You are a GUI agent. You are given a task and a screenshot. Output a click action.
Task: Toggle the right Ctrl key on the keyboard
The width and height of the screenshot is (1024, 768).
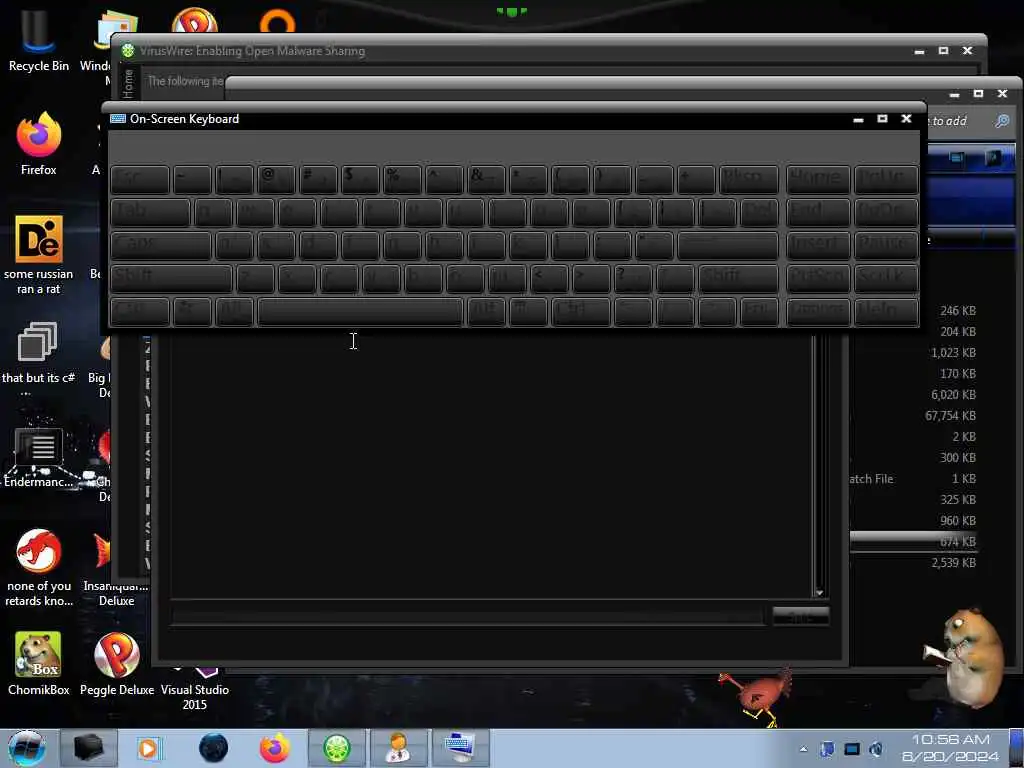click(x=581, y=312)
